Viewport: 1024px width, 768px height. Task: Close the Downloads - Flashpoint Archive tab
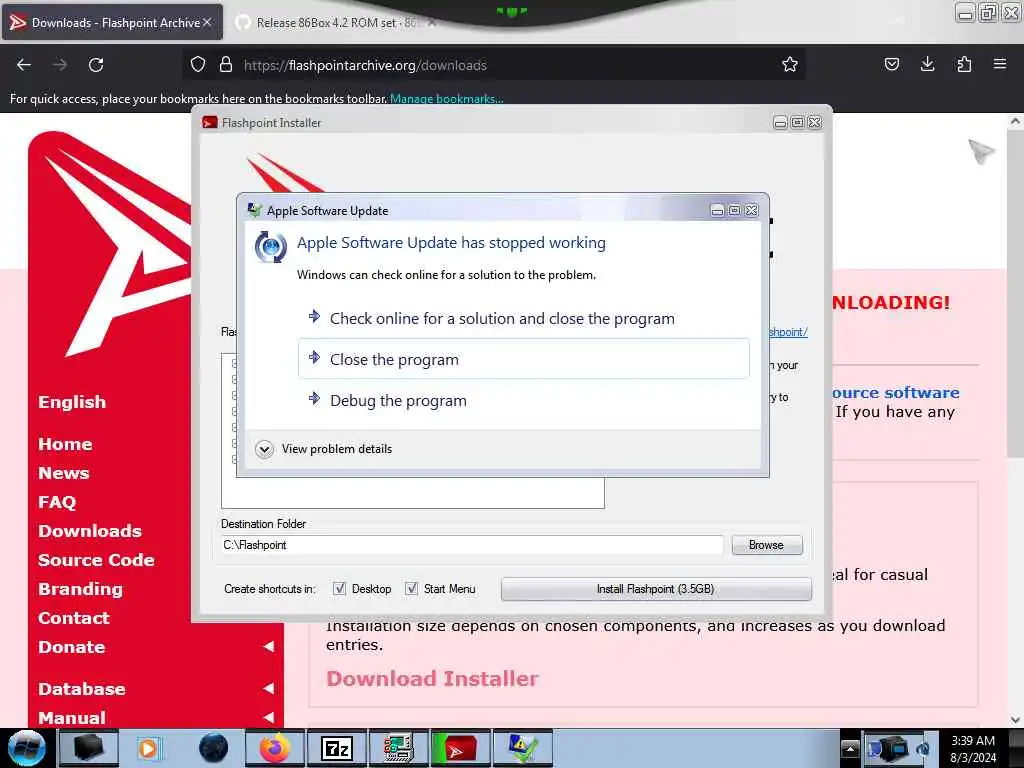pos(207,22)
